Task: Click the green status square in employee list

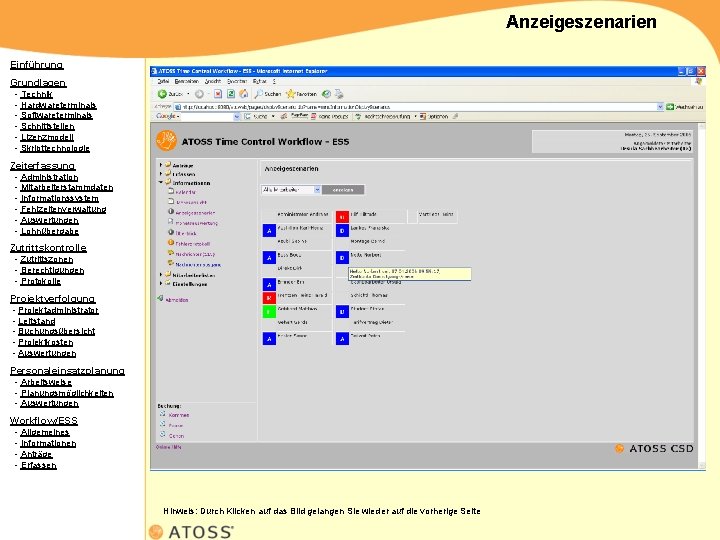Action: (x=269, y=312)
